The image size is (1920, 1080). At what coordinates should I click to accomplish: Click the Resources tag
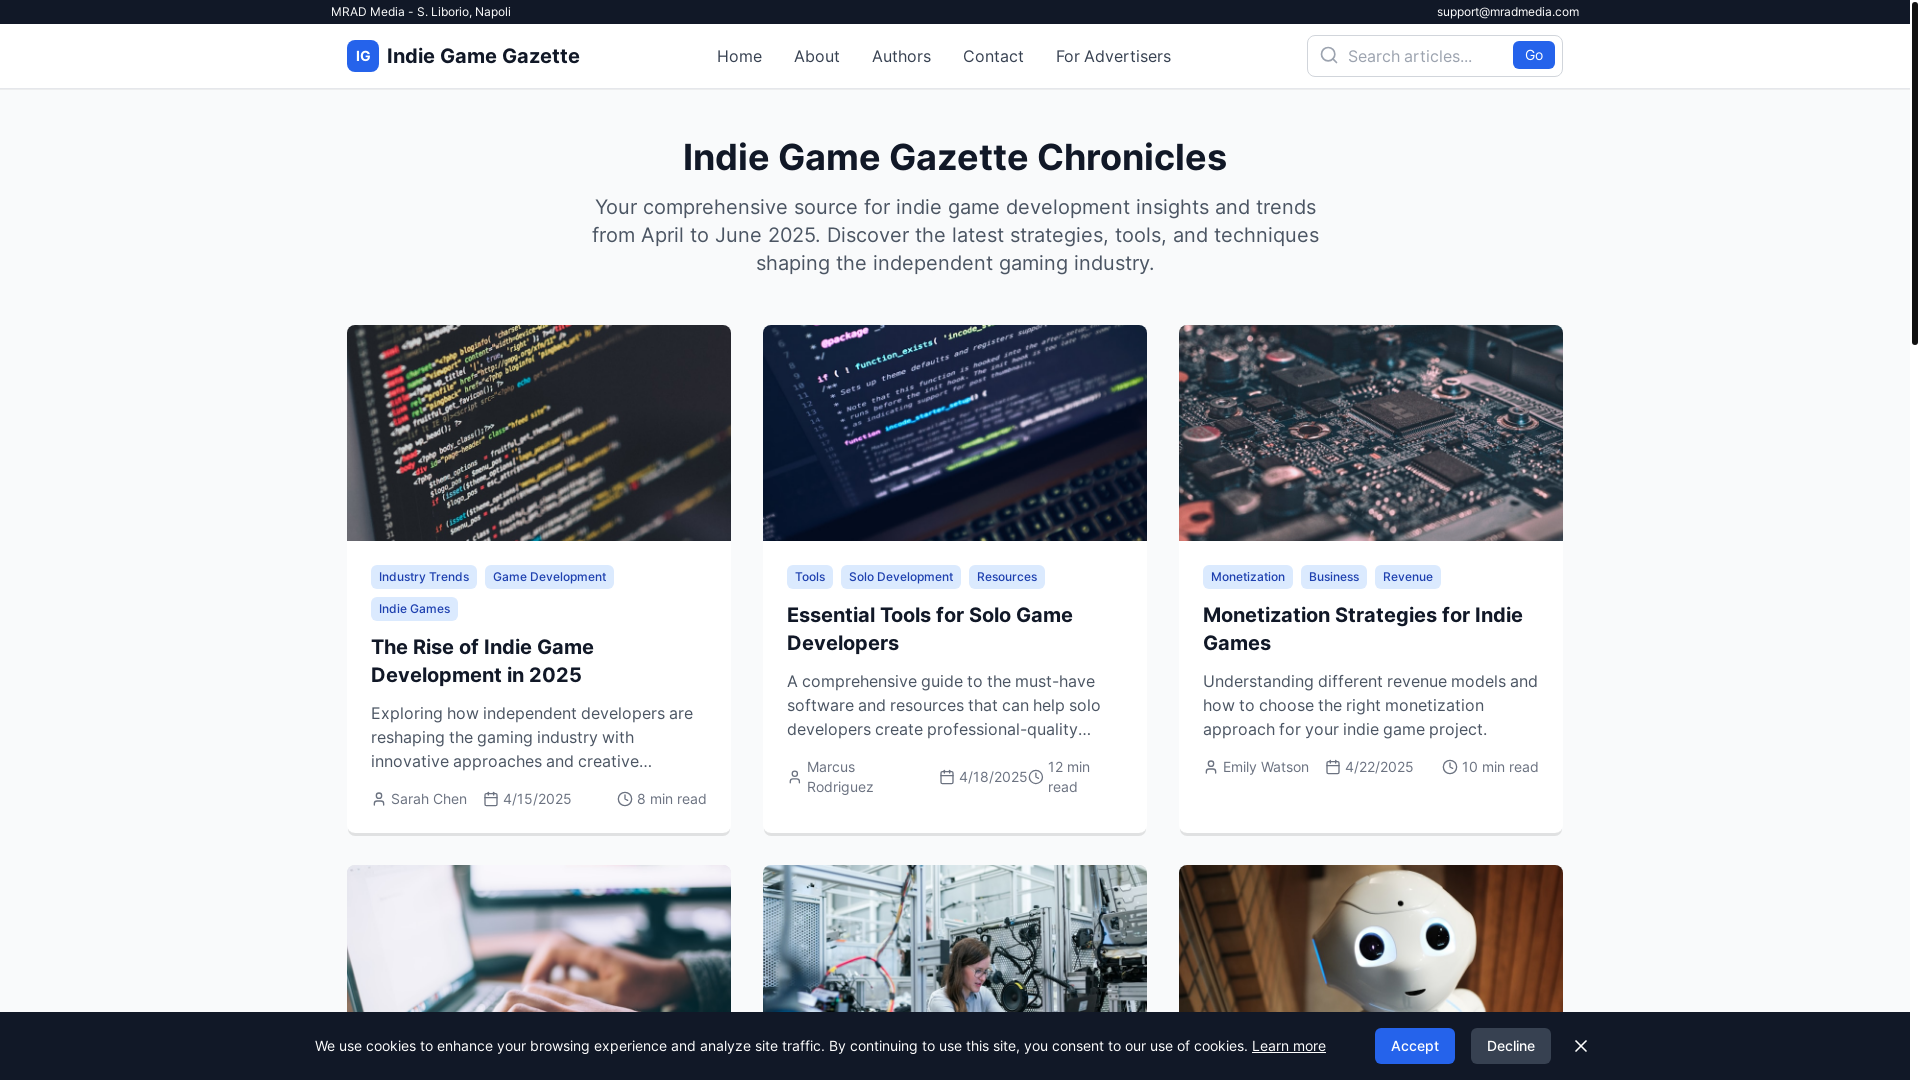[x=1007, y=577]
